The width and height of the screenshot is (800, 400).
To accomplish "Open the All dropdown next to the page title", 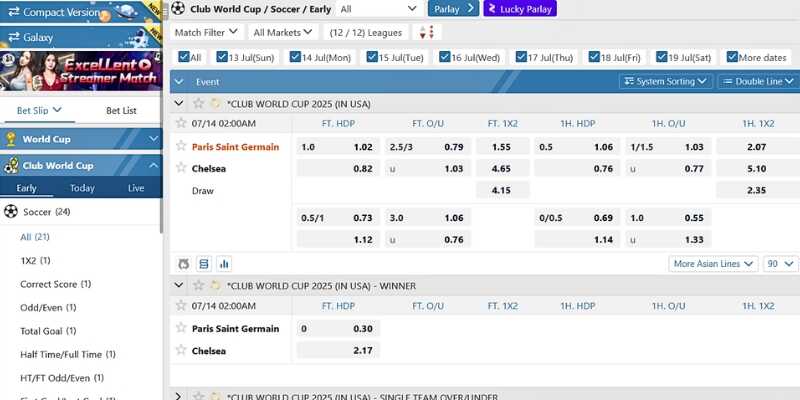I will [379, 9].
